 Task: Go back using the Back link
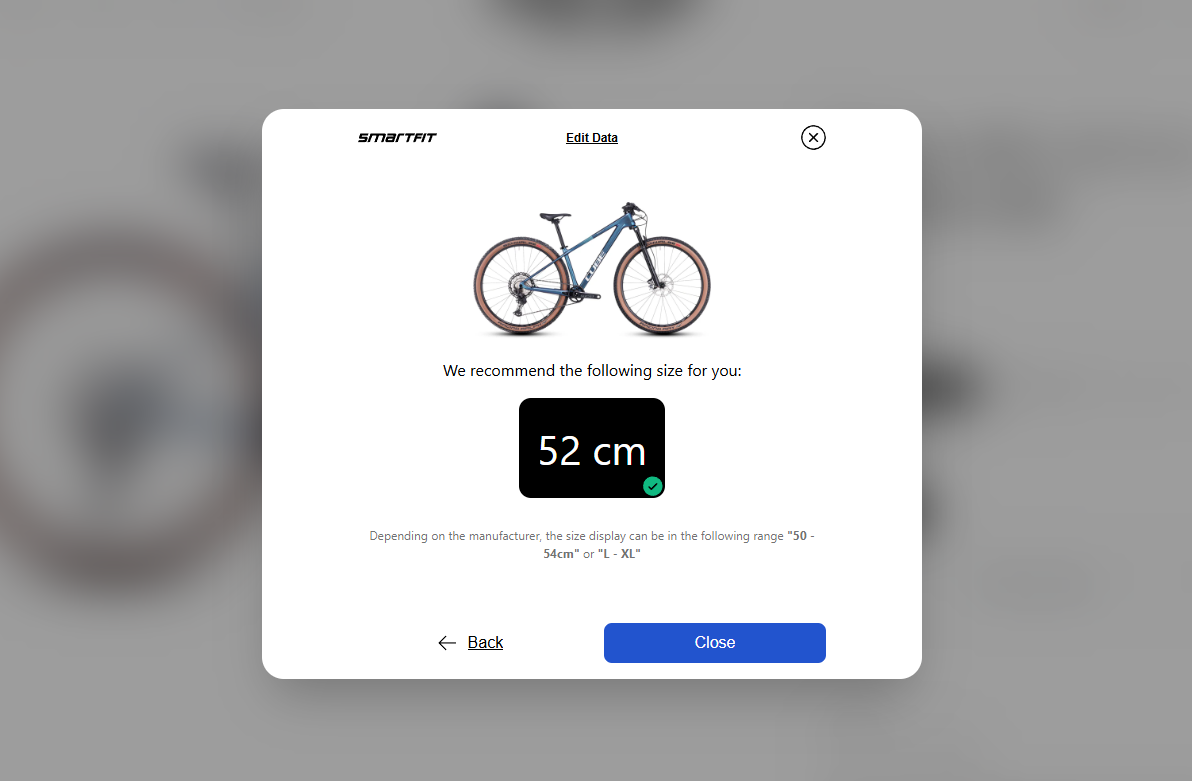485,643
